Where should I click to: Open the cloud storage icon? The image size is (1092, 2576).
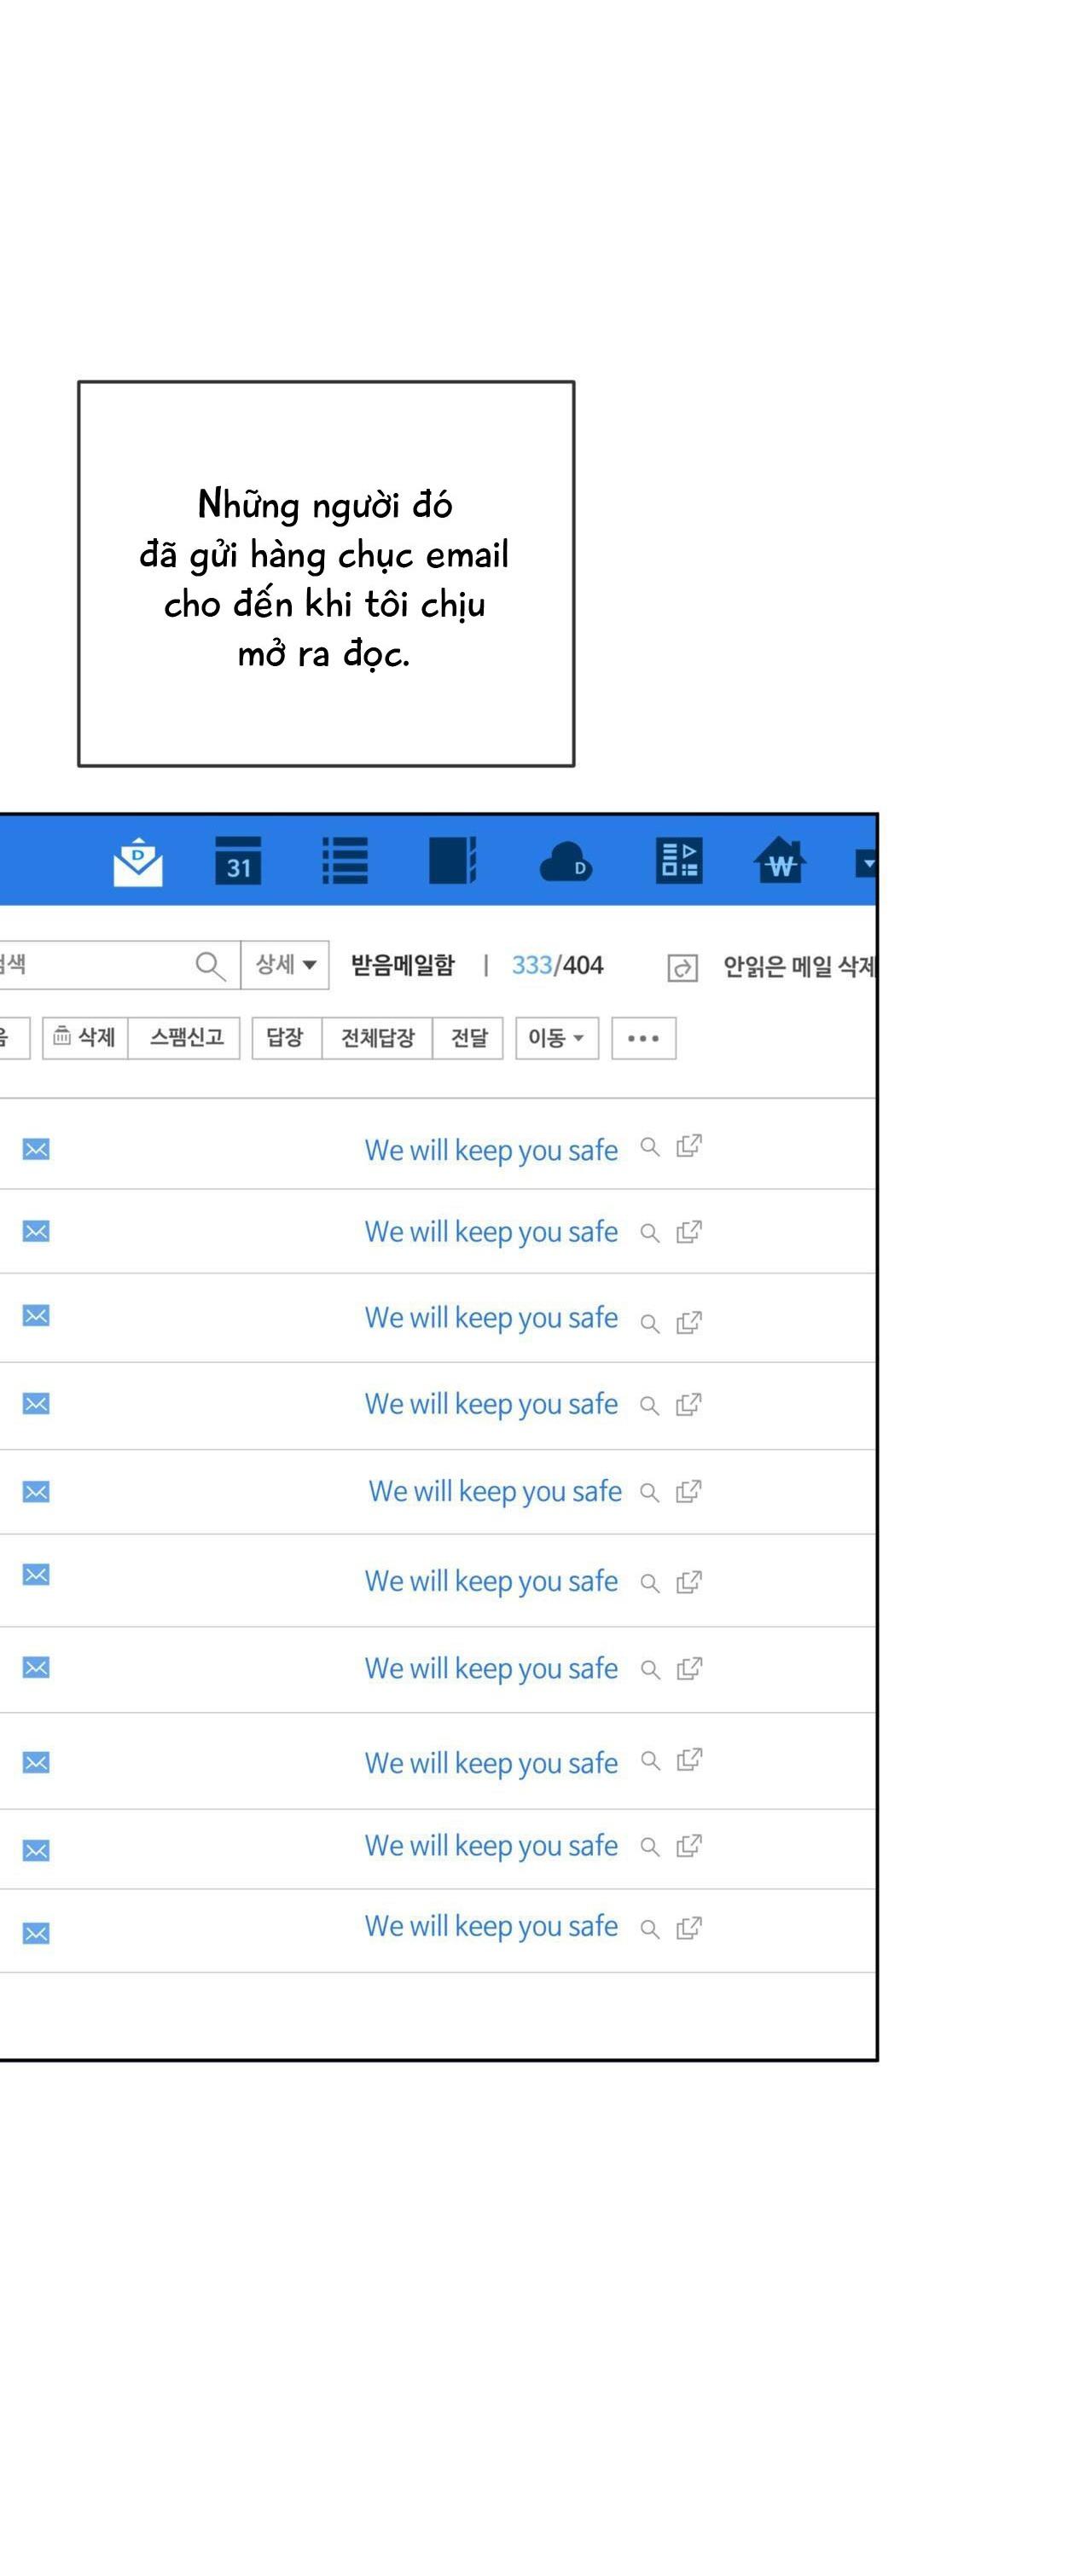pyautogui.click(x=565, y=862)
